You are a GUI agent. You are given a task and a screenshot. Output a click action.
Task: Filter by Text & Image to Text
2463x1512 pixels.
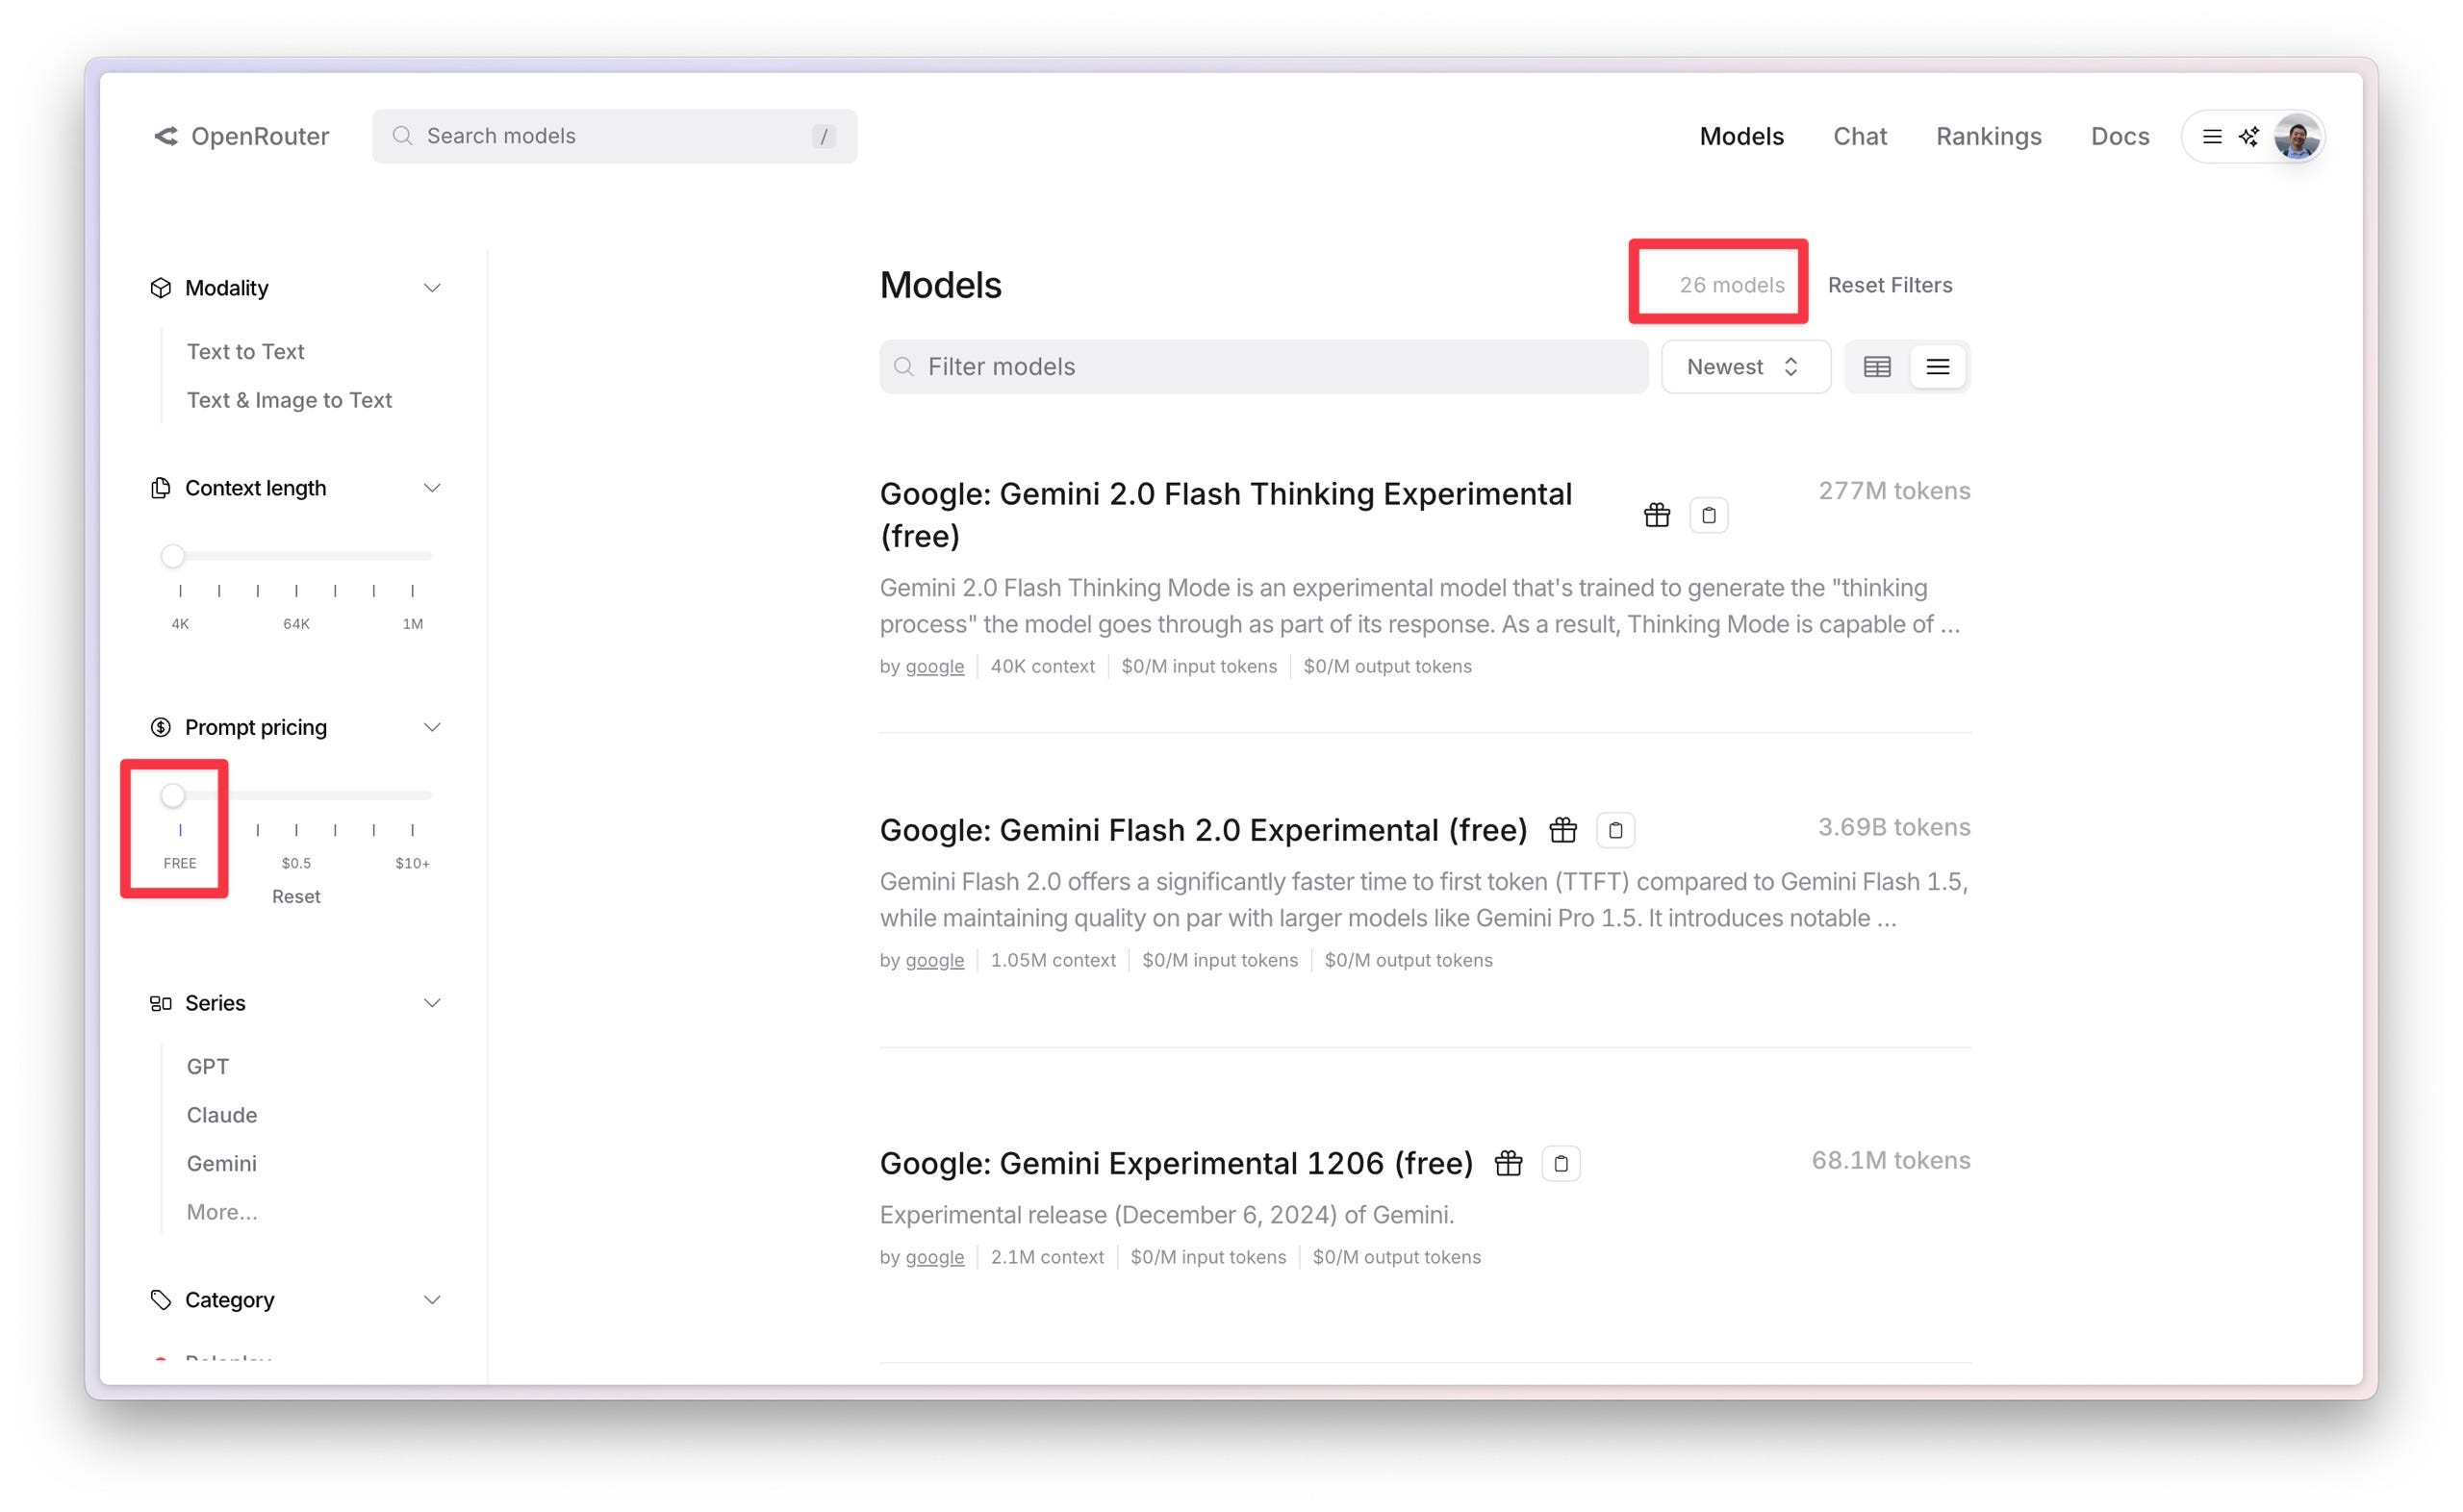tap(289, 400)
